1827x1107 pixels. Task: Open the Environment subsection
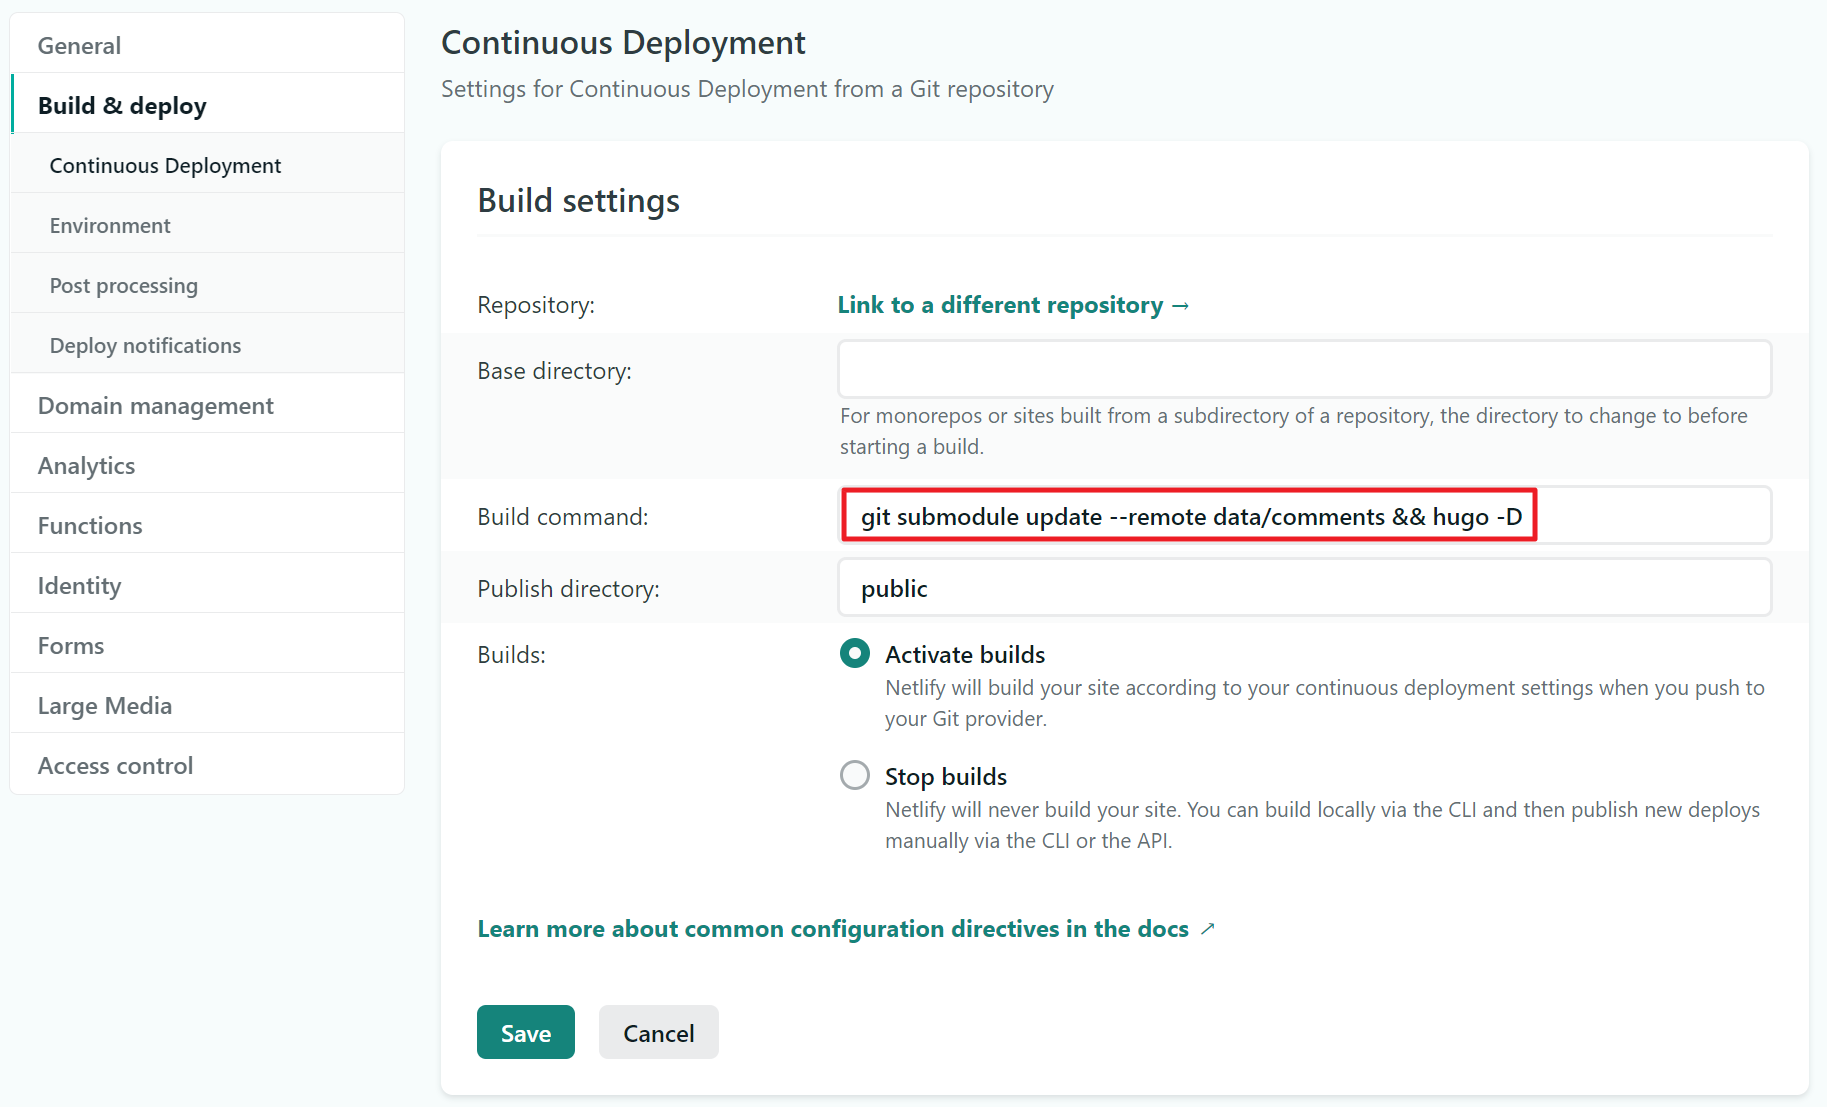click(207, 225)
